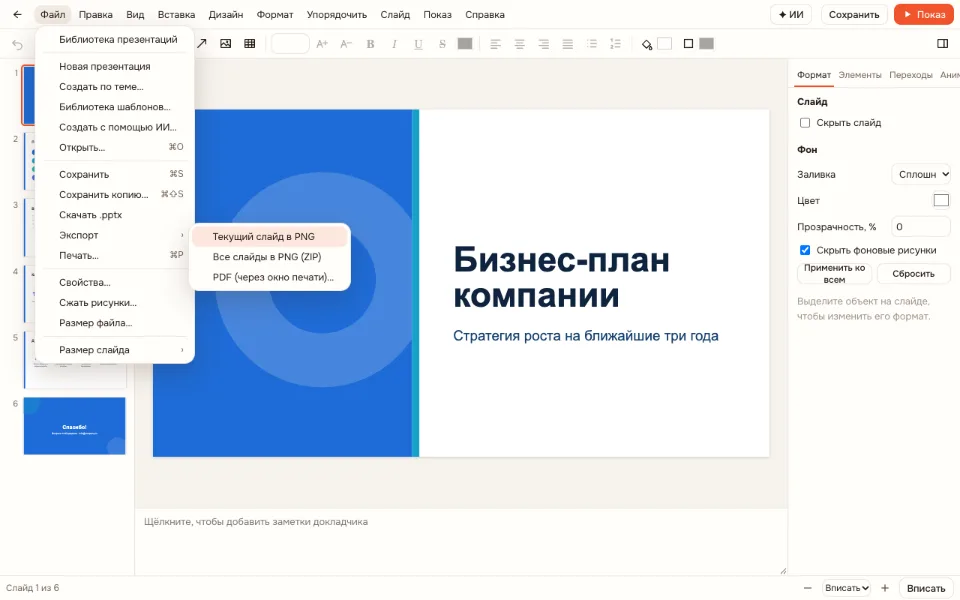Image resolution: width=960 pixels, height=600 pixels.
Task: Go back using the left arrow icon
Action: 17,14
